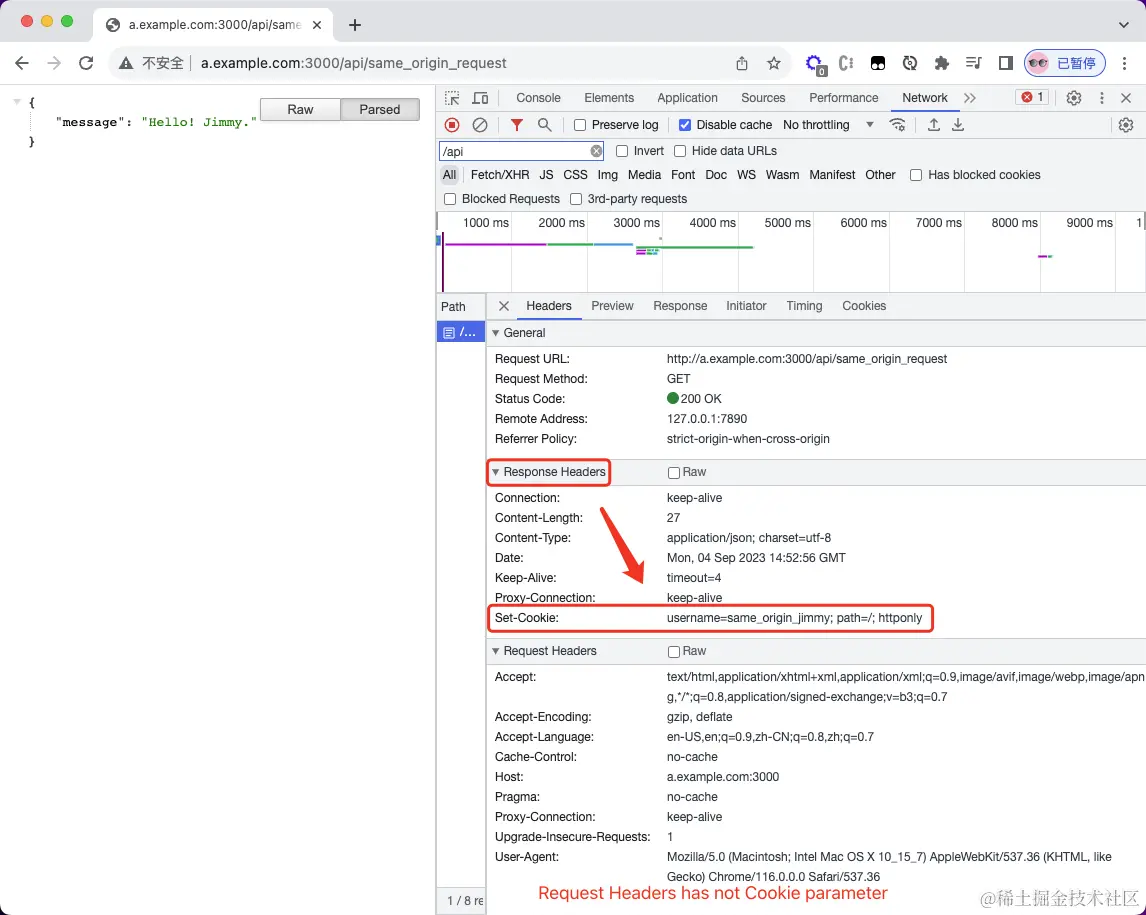Open Network panel settings gear
This screenshot has height=915, width=1146.
click(1126, 125)
